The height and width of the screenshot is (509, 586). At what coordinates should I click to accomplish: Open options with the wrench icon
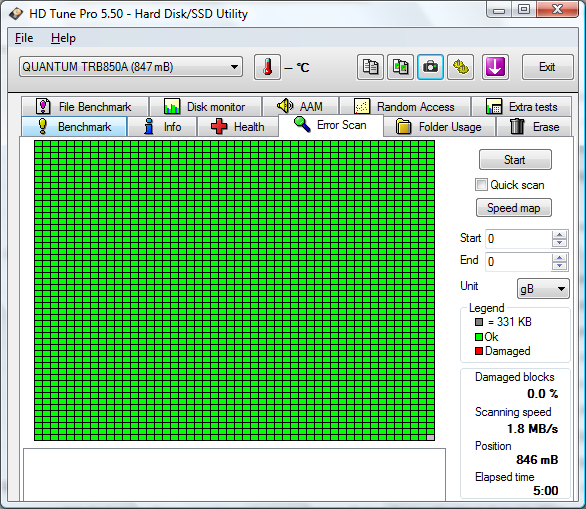click(x=461, y=67)
